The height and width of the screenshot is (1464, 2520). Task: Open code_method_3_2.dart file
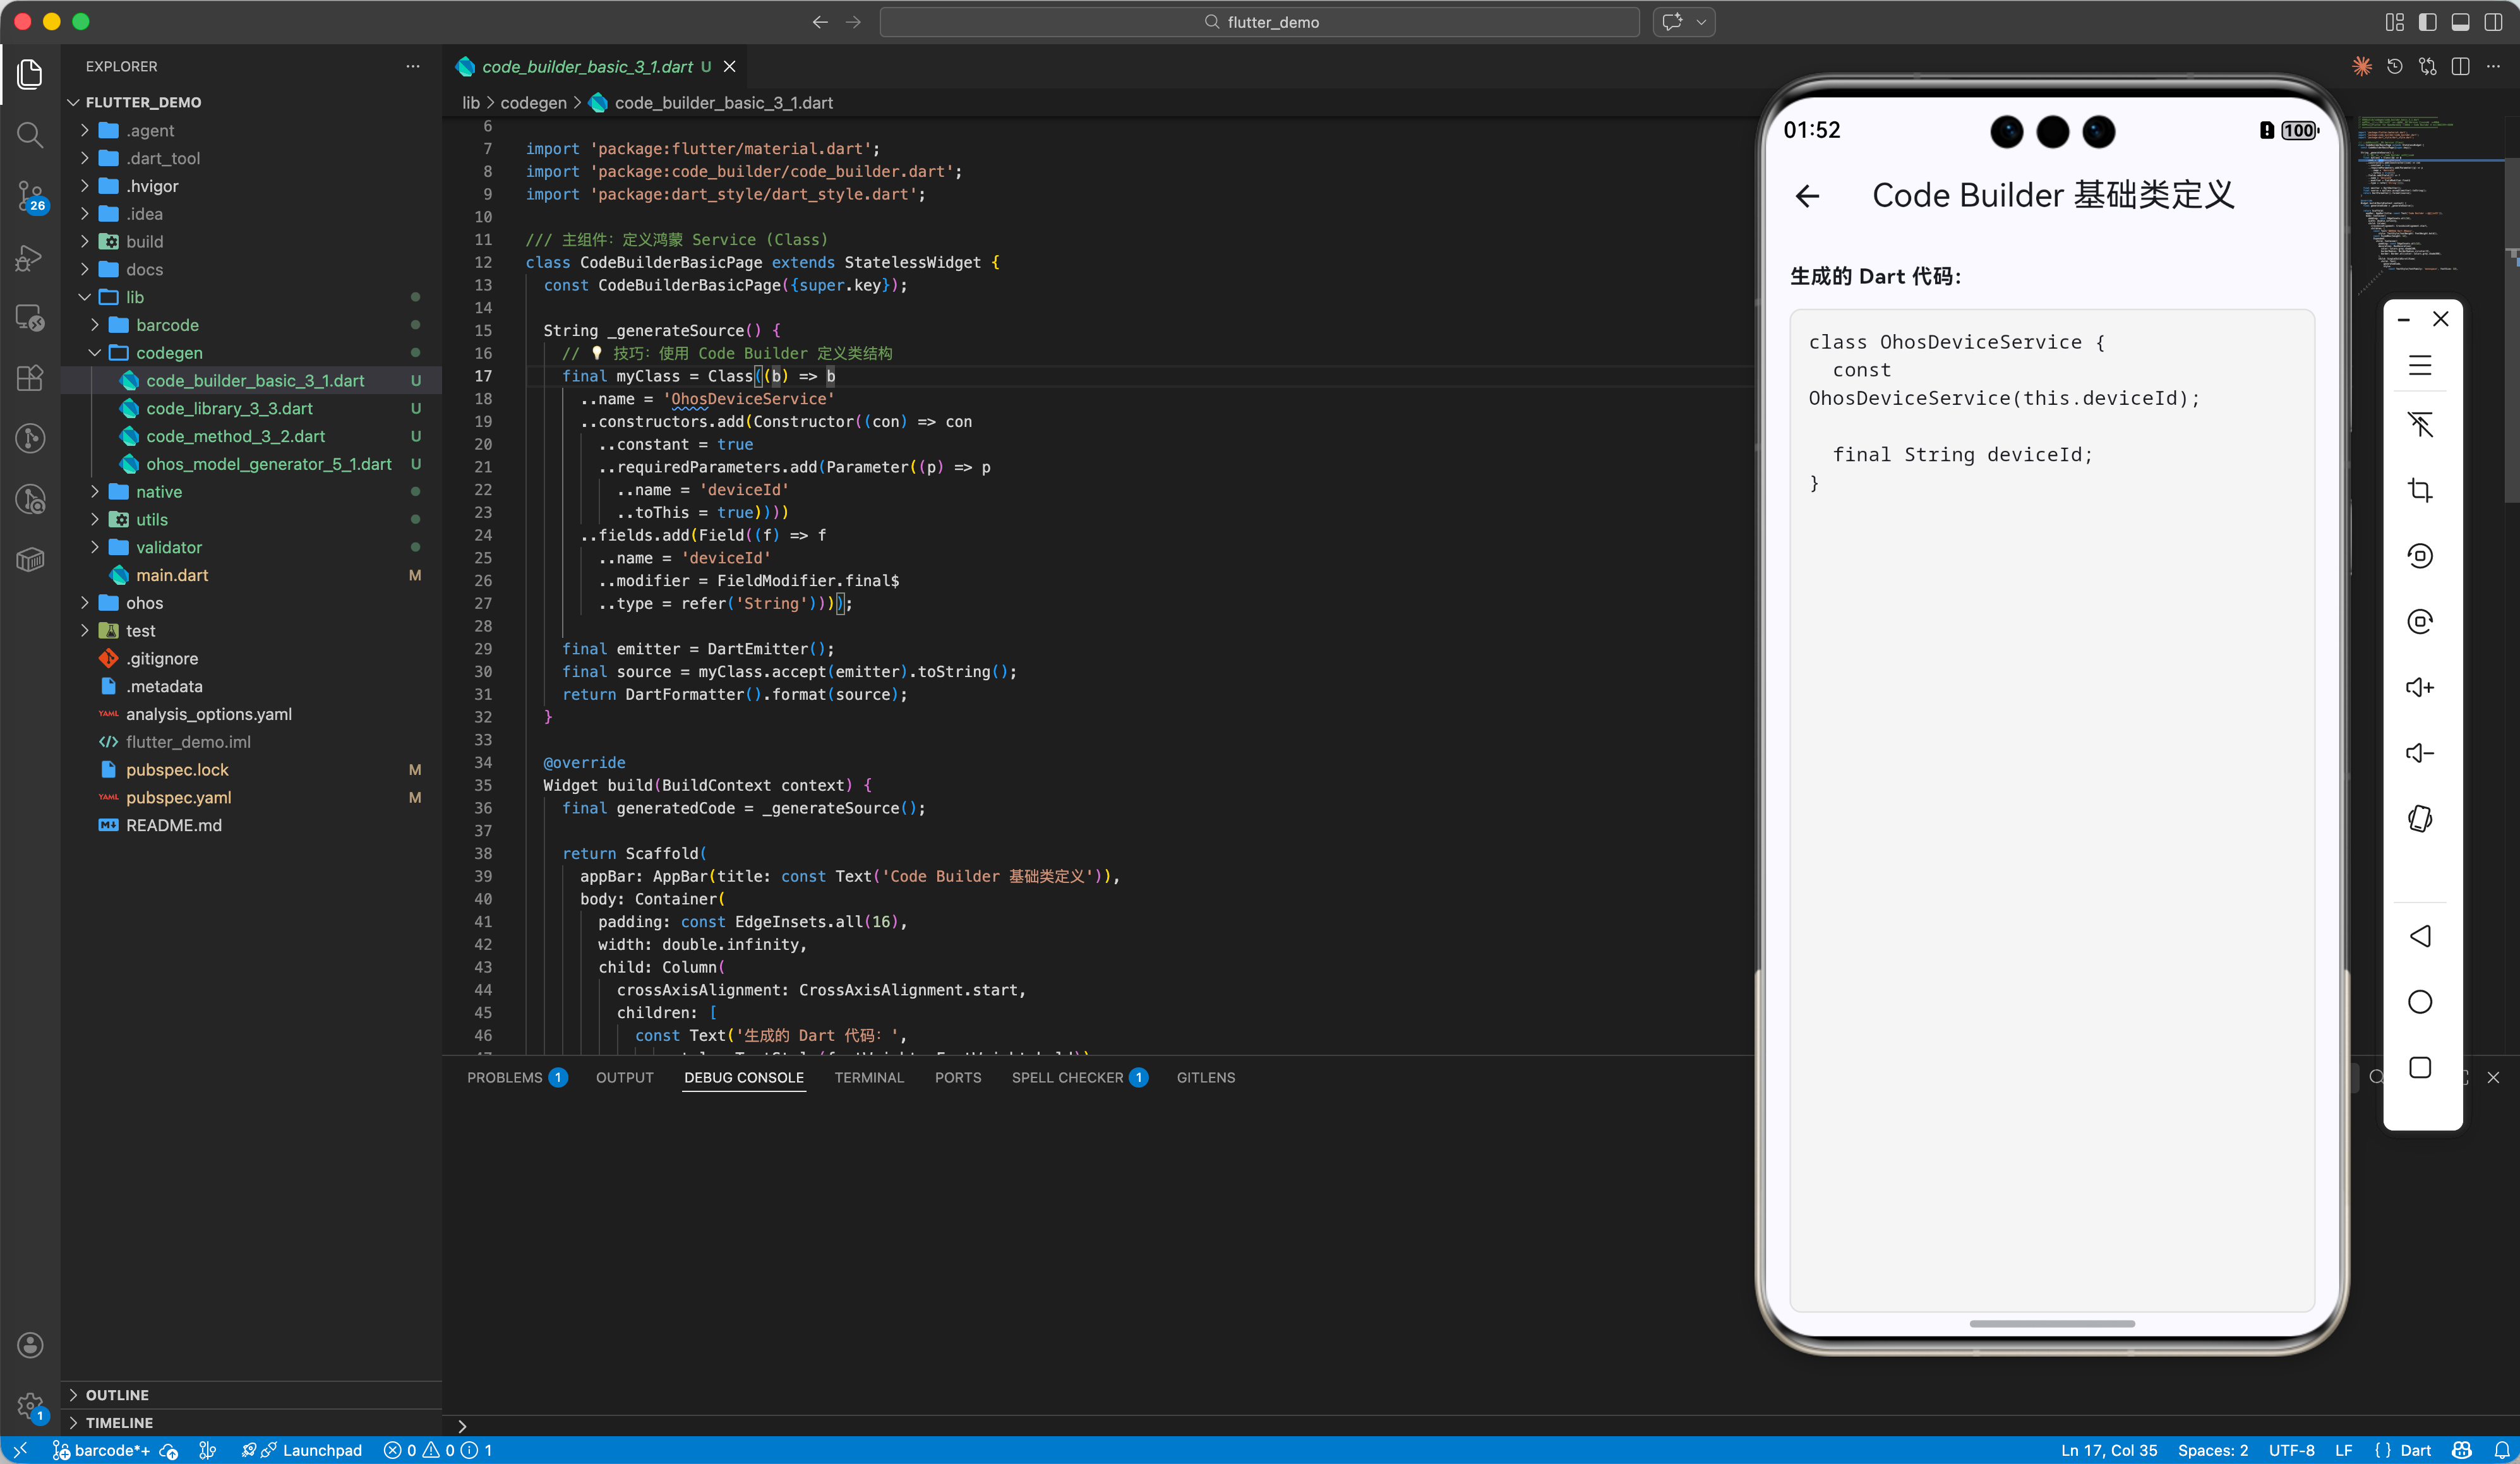point(235,436)
